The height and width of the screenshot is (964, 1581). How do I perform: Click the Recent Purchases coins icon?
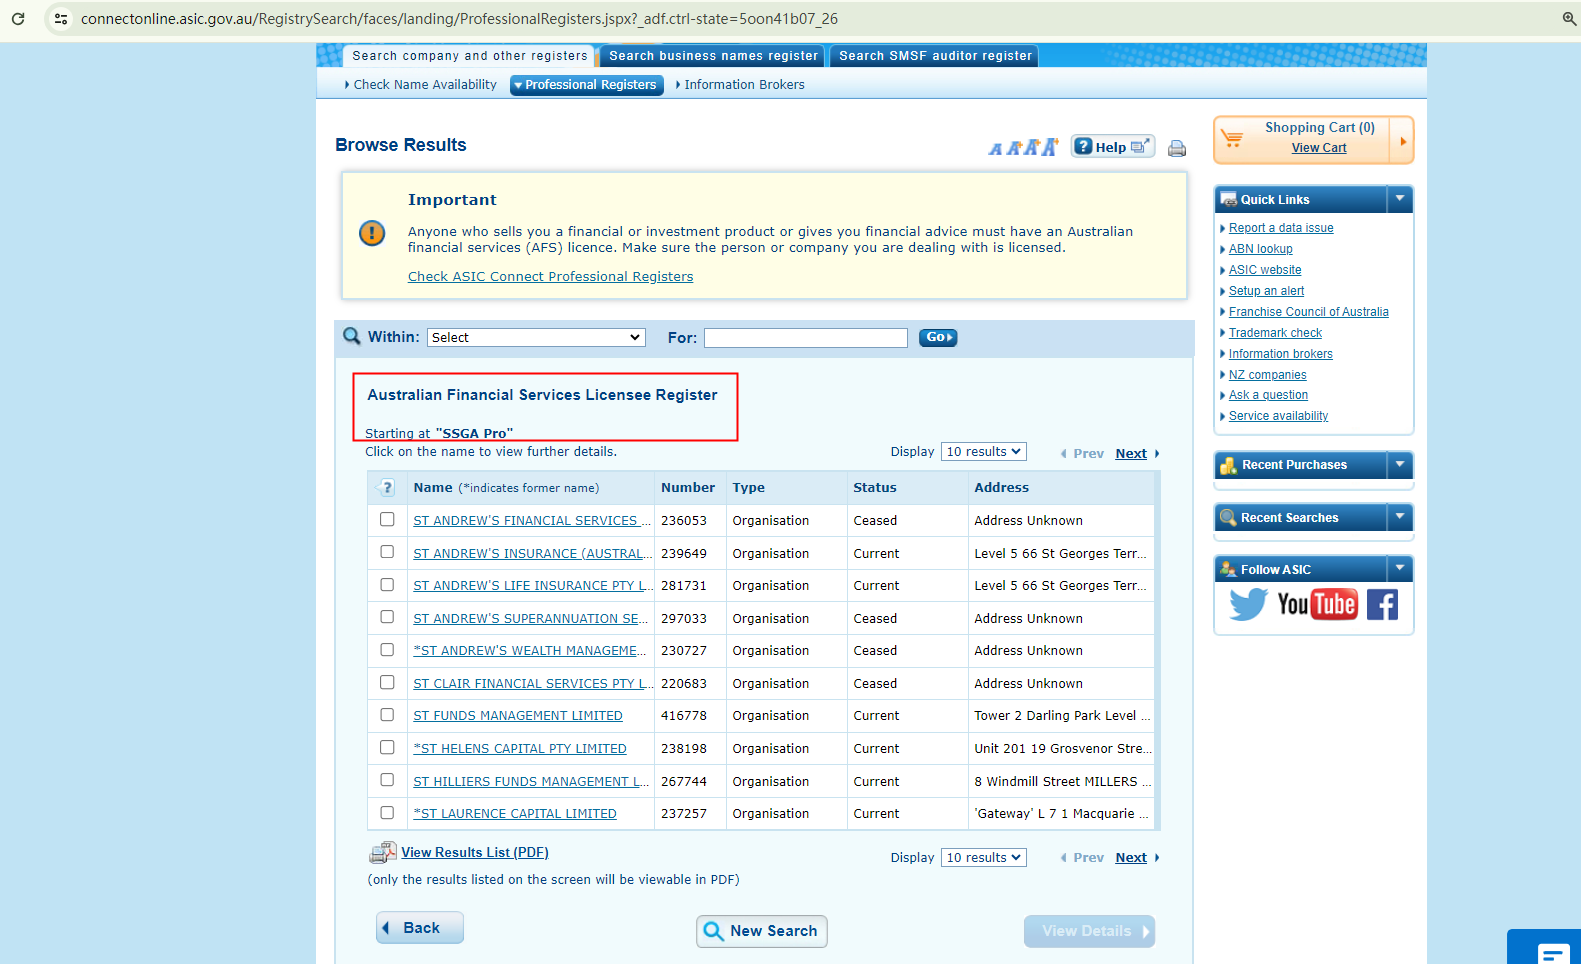(x=1229, y=465)
